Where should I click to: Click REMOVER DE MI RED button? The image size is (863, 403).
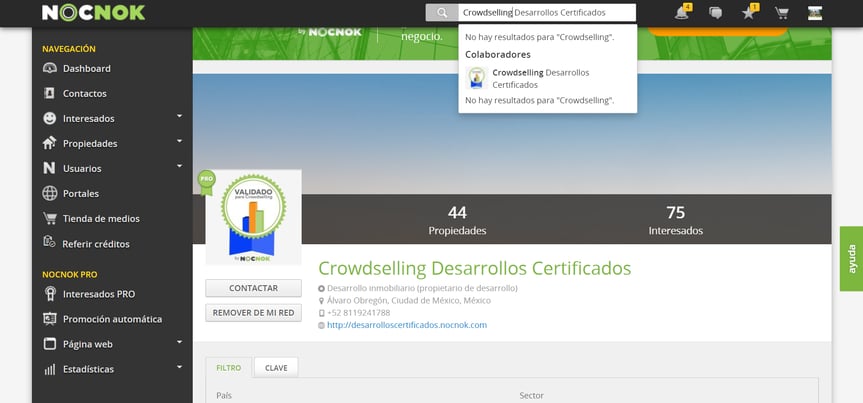[x=253, y=313]
